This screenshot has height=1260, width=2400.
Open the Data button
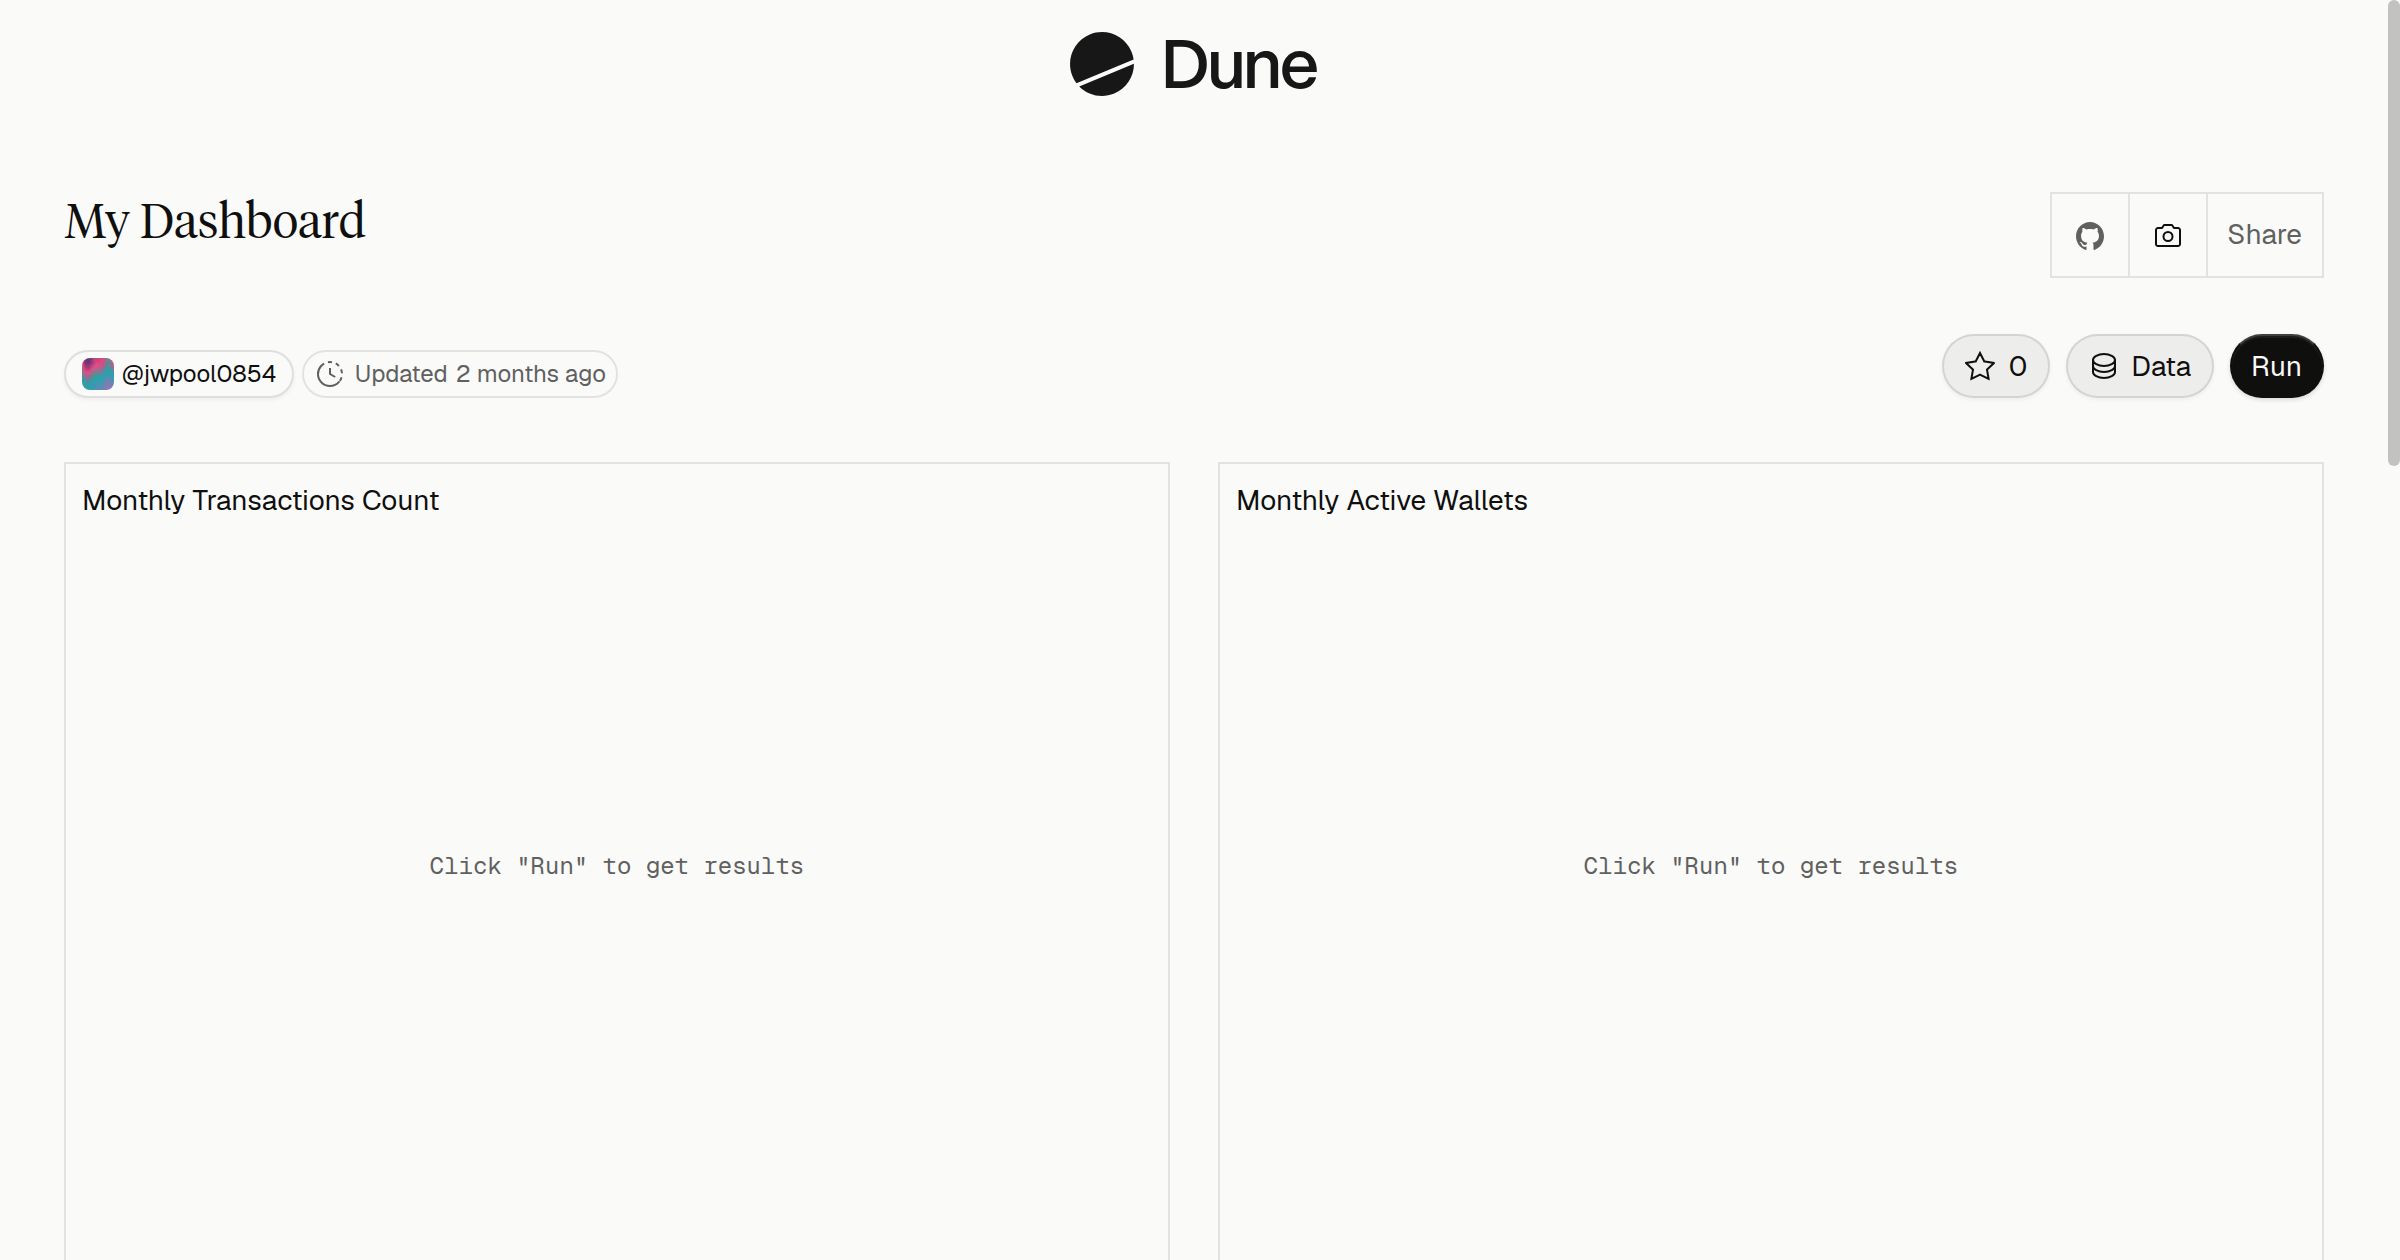(2140, 366)
